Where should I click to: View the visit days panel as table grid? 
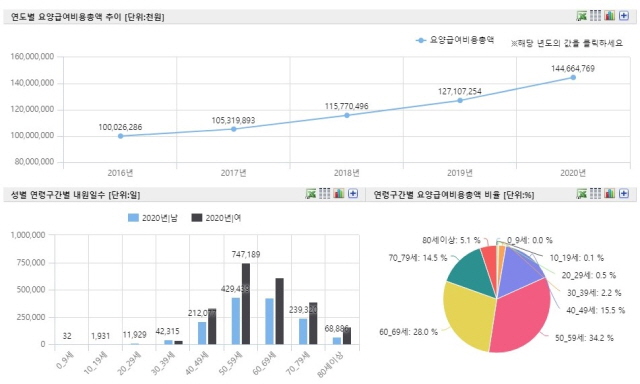pos(324,193)
